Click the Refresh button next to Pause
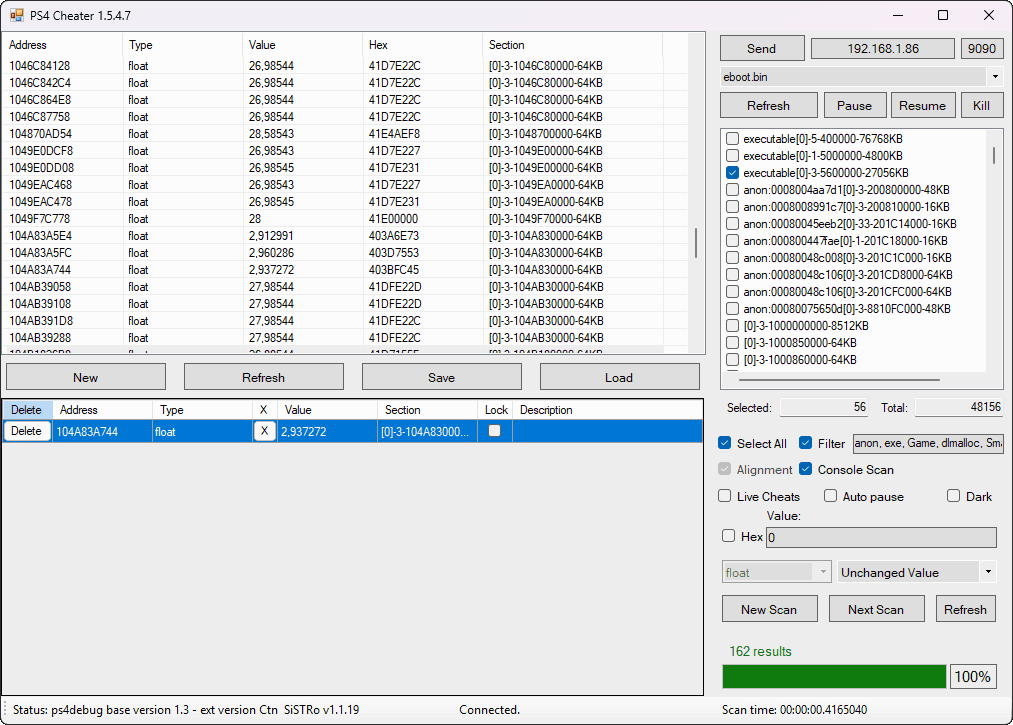This screenshot has height=725, width=1013. pos(768,105)
